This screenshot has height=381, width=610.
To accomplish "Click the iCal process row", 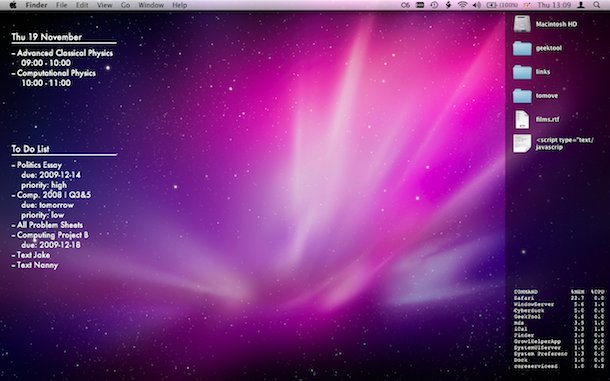I will pos(559,329).
